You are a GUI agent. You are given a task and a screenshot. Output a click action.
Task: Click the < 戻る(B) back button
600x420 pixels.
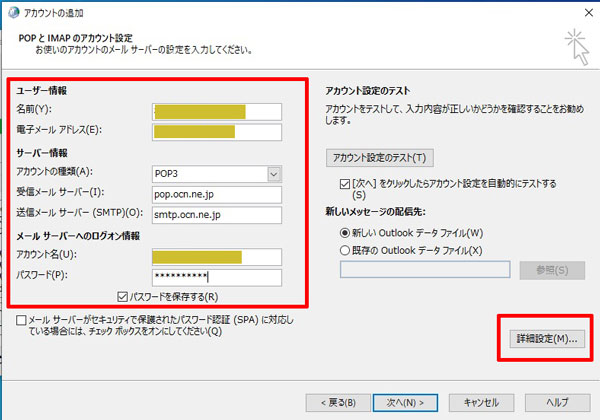click(x=338, y=403)
